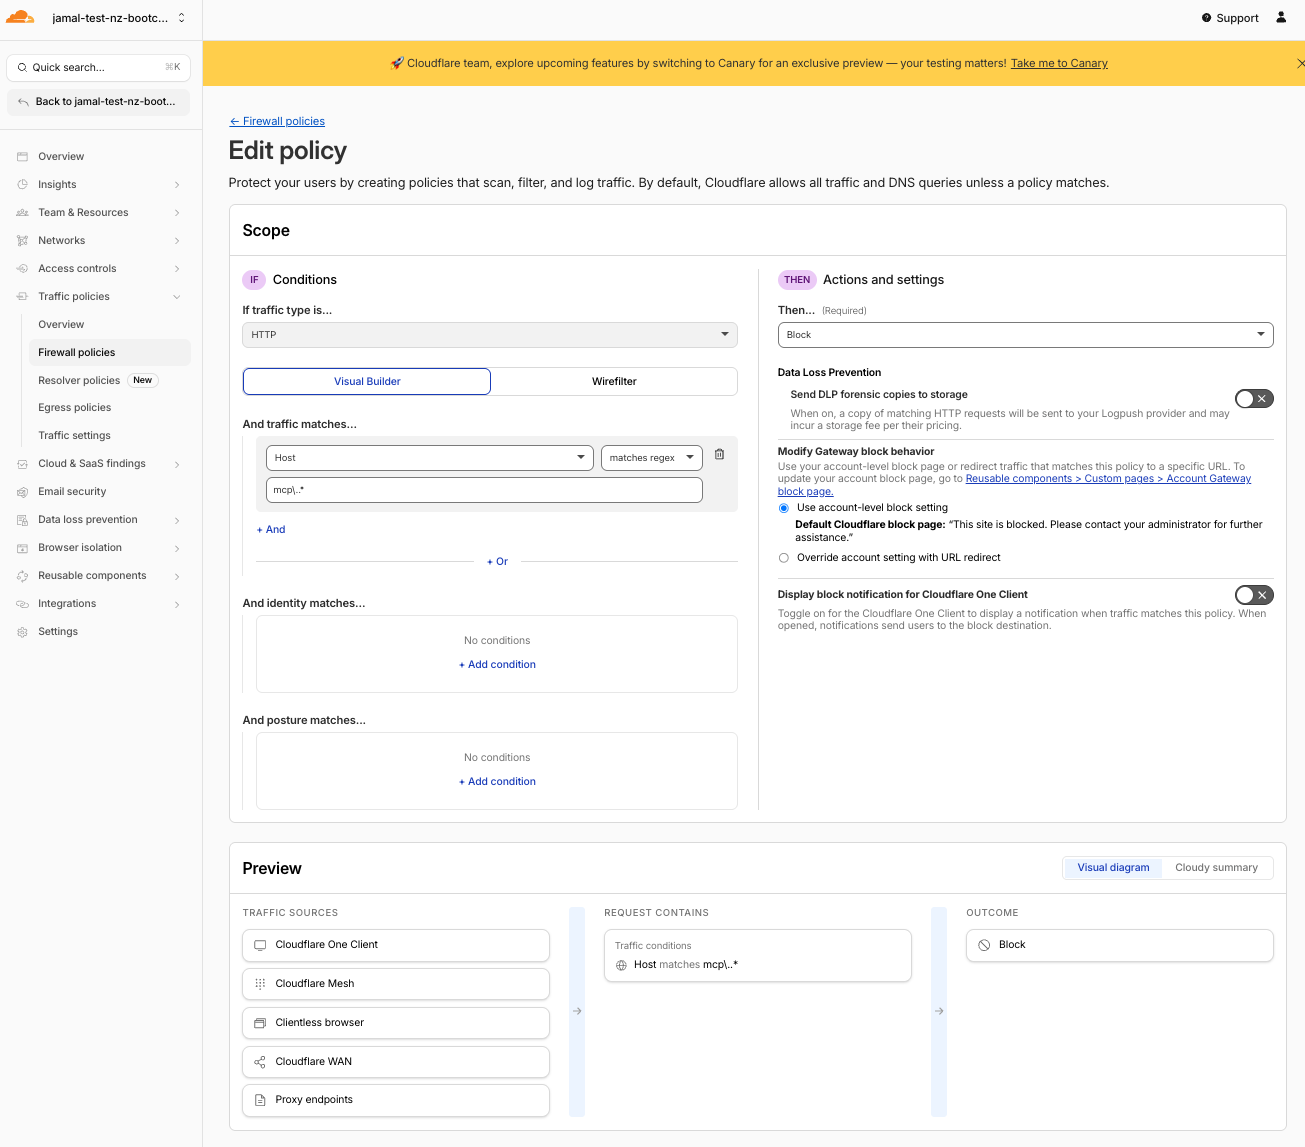The width and height of the screenshot is (1305, 1147).
Task: Focus the Quick search field
Action: [x=98, y=67]
